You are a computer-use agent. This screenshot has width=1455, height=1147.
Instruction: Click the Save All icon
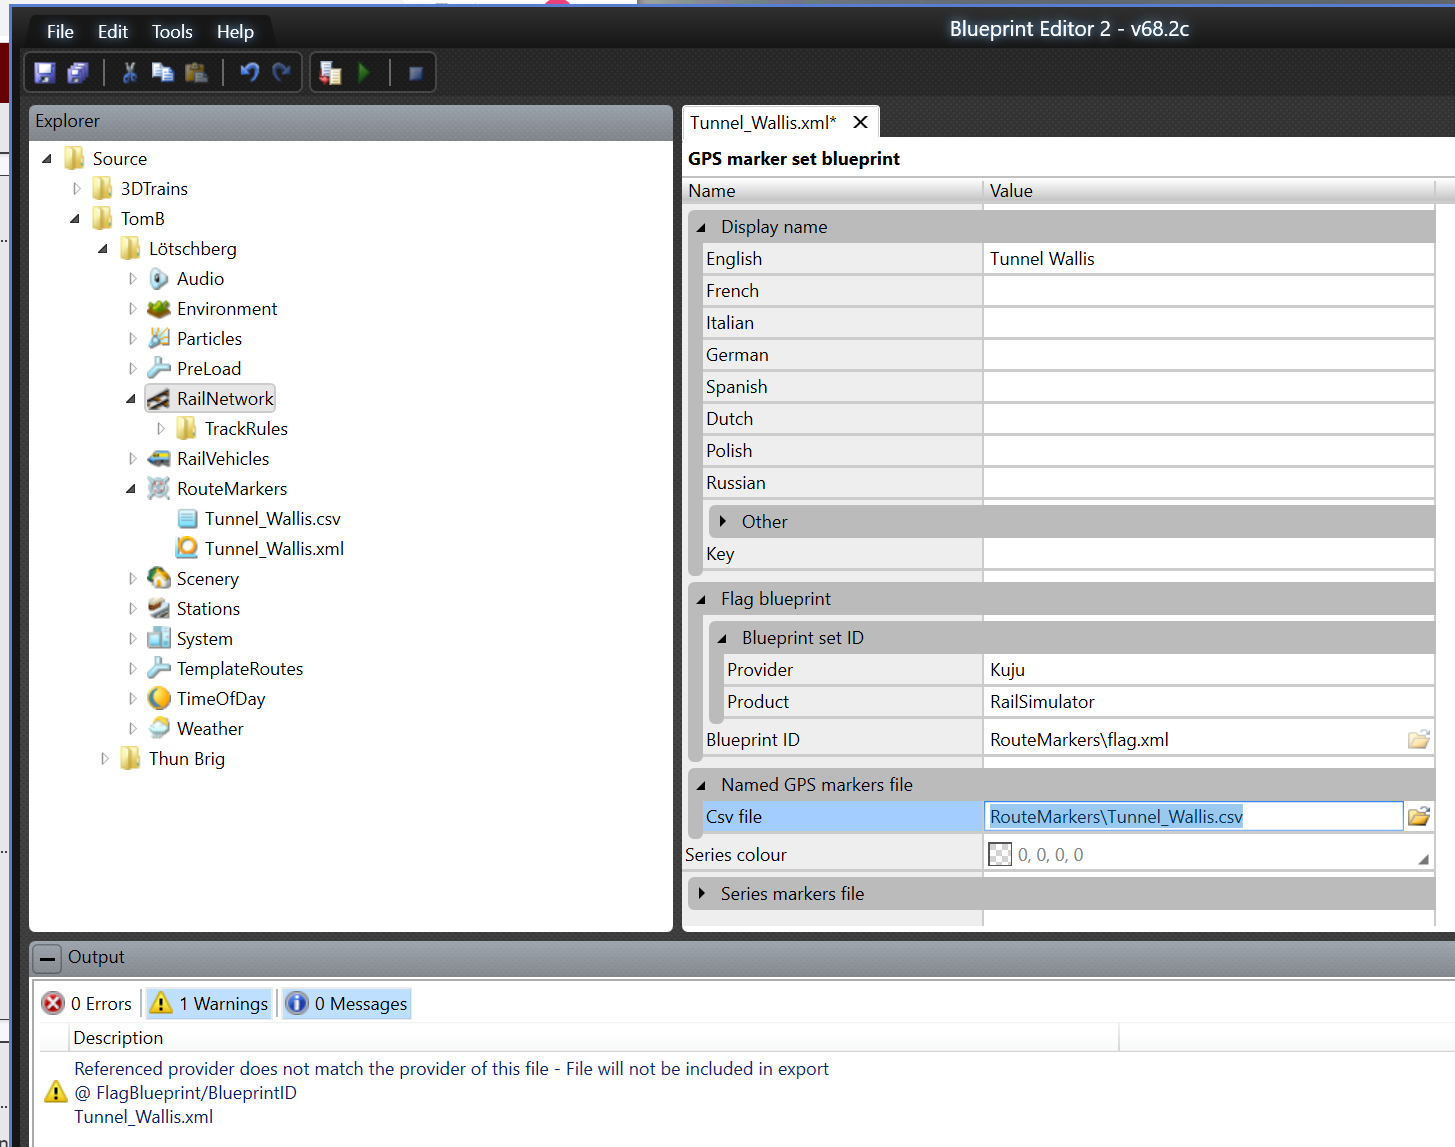[x=77, y=73]
